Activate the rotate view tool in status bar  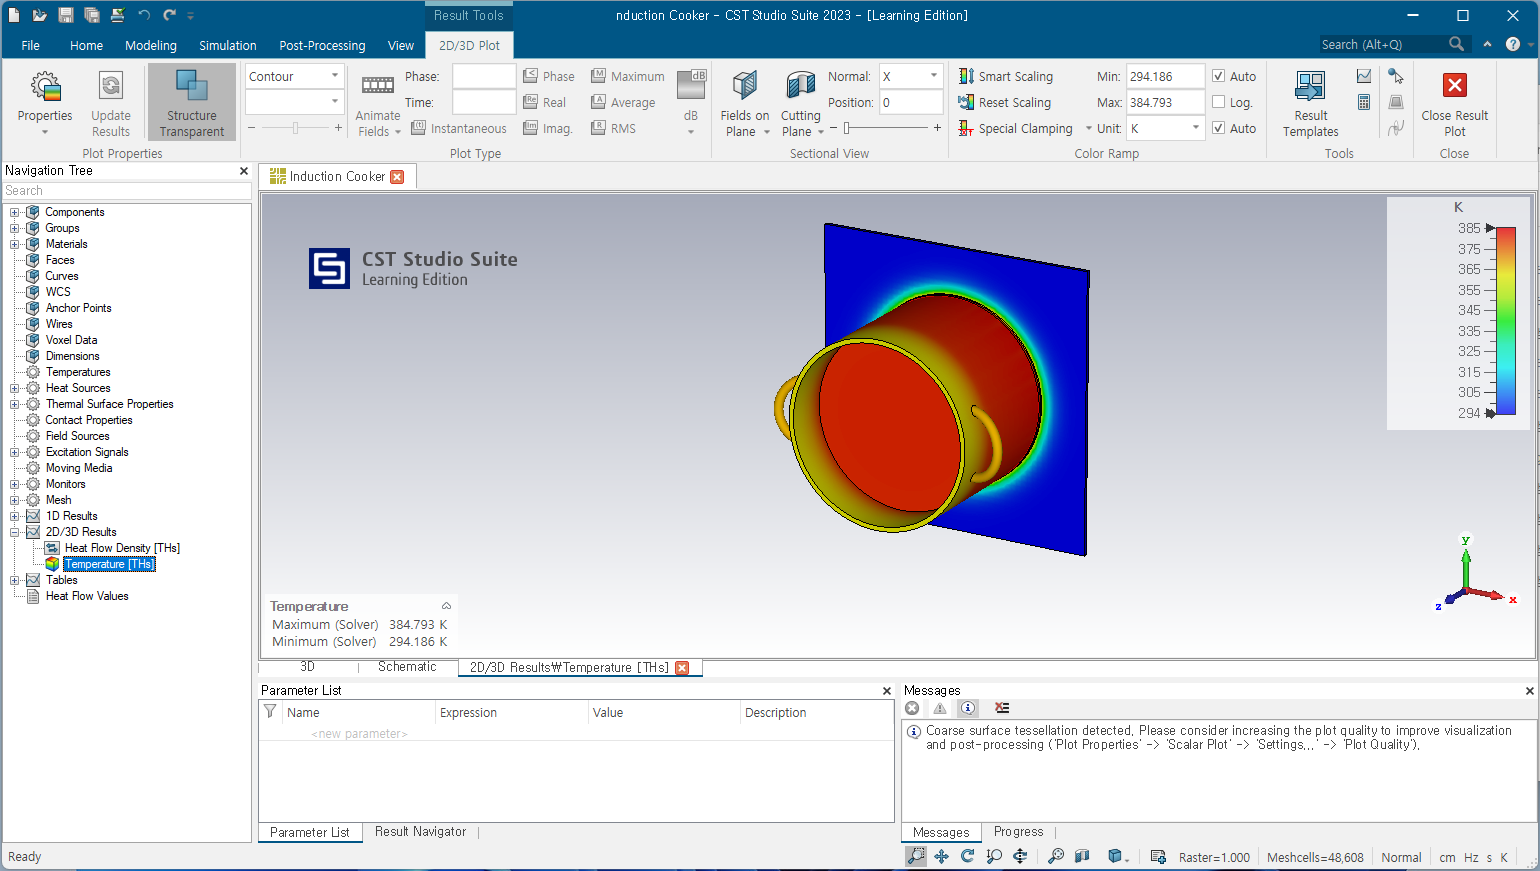click(x=968, y=856)
